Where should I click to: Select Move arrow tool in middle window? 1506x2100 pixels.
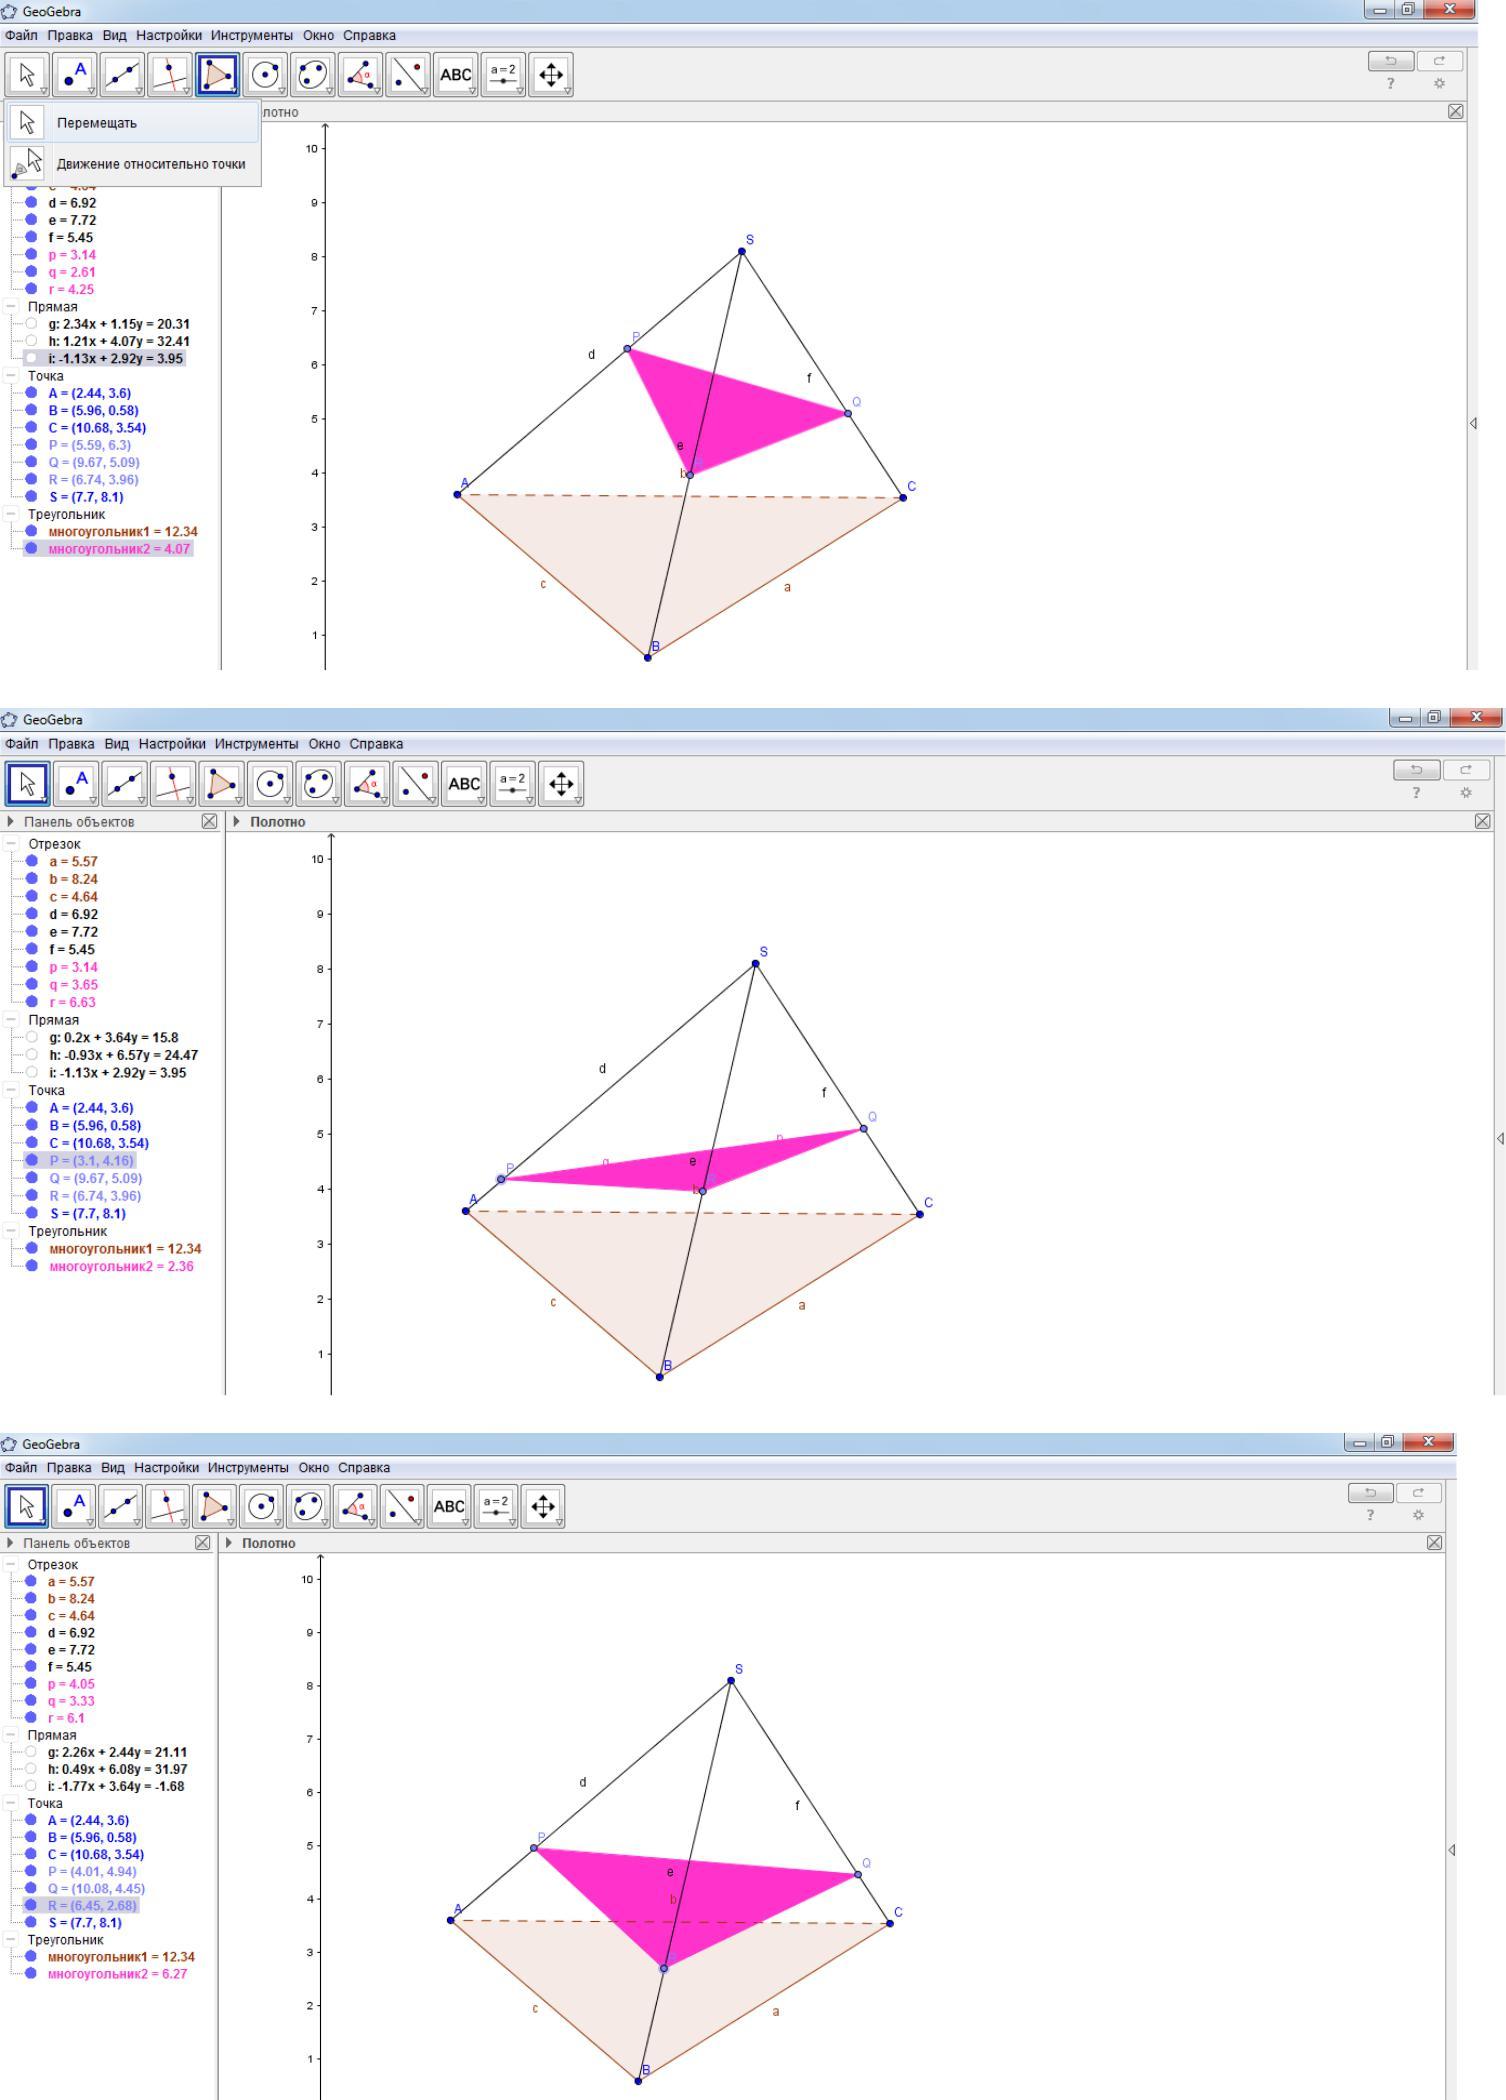(27, 784)
